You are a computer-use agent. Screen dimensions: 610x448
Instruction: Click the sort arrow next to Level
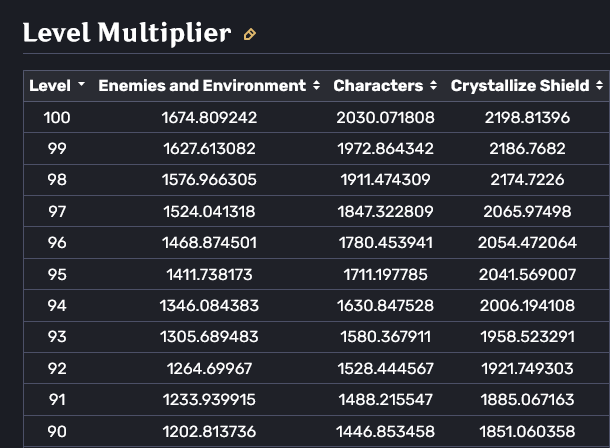[x=81, y=86]
